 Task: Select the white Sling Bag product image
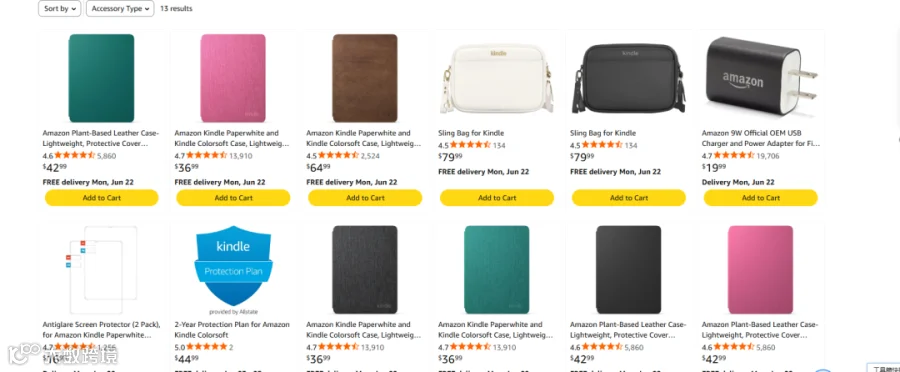pyautogui.click(x=497, y=78)
